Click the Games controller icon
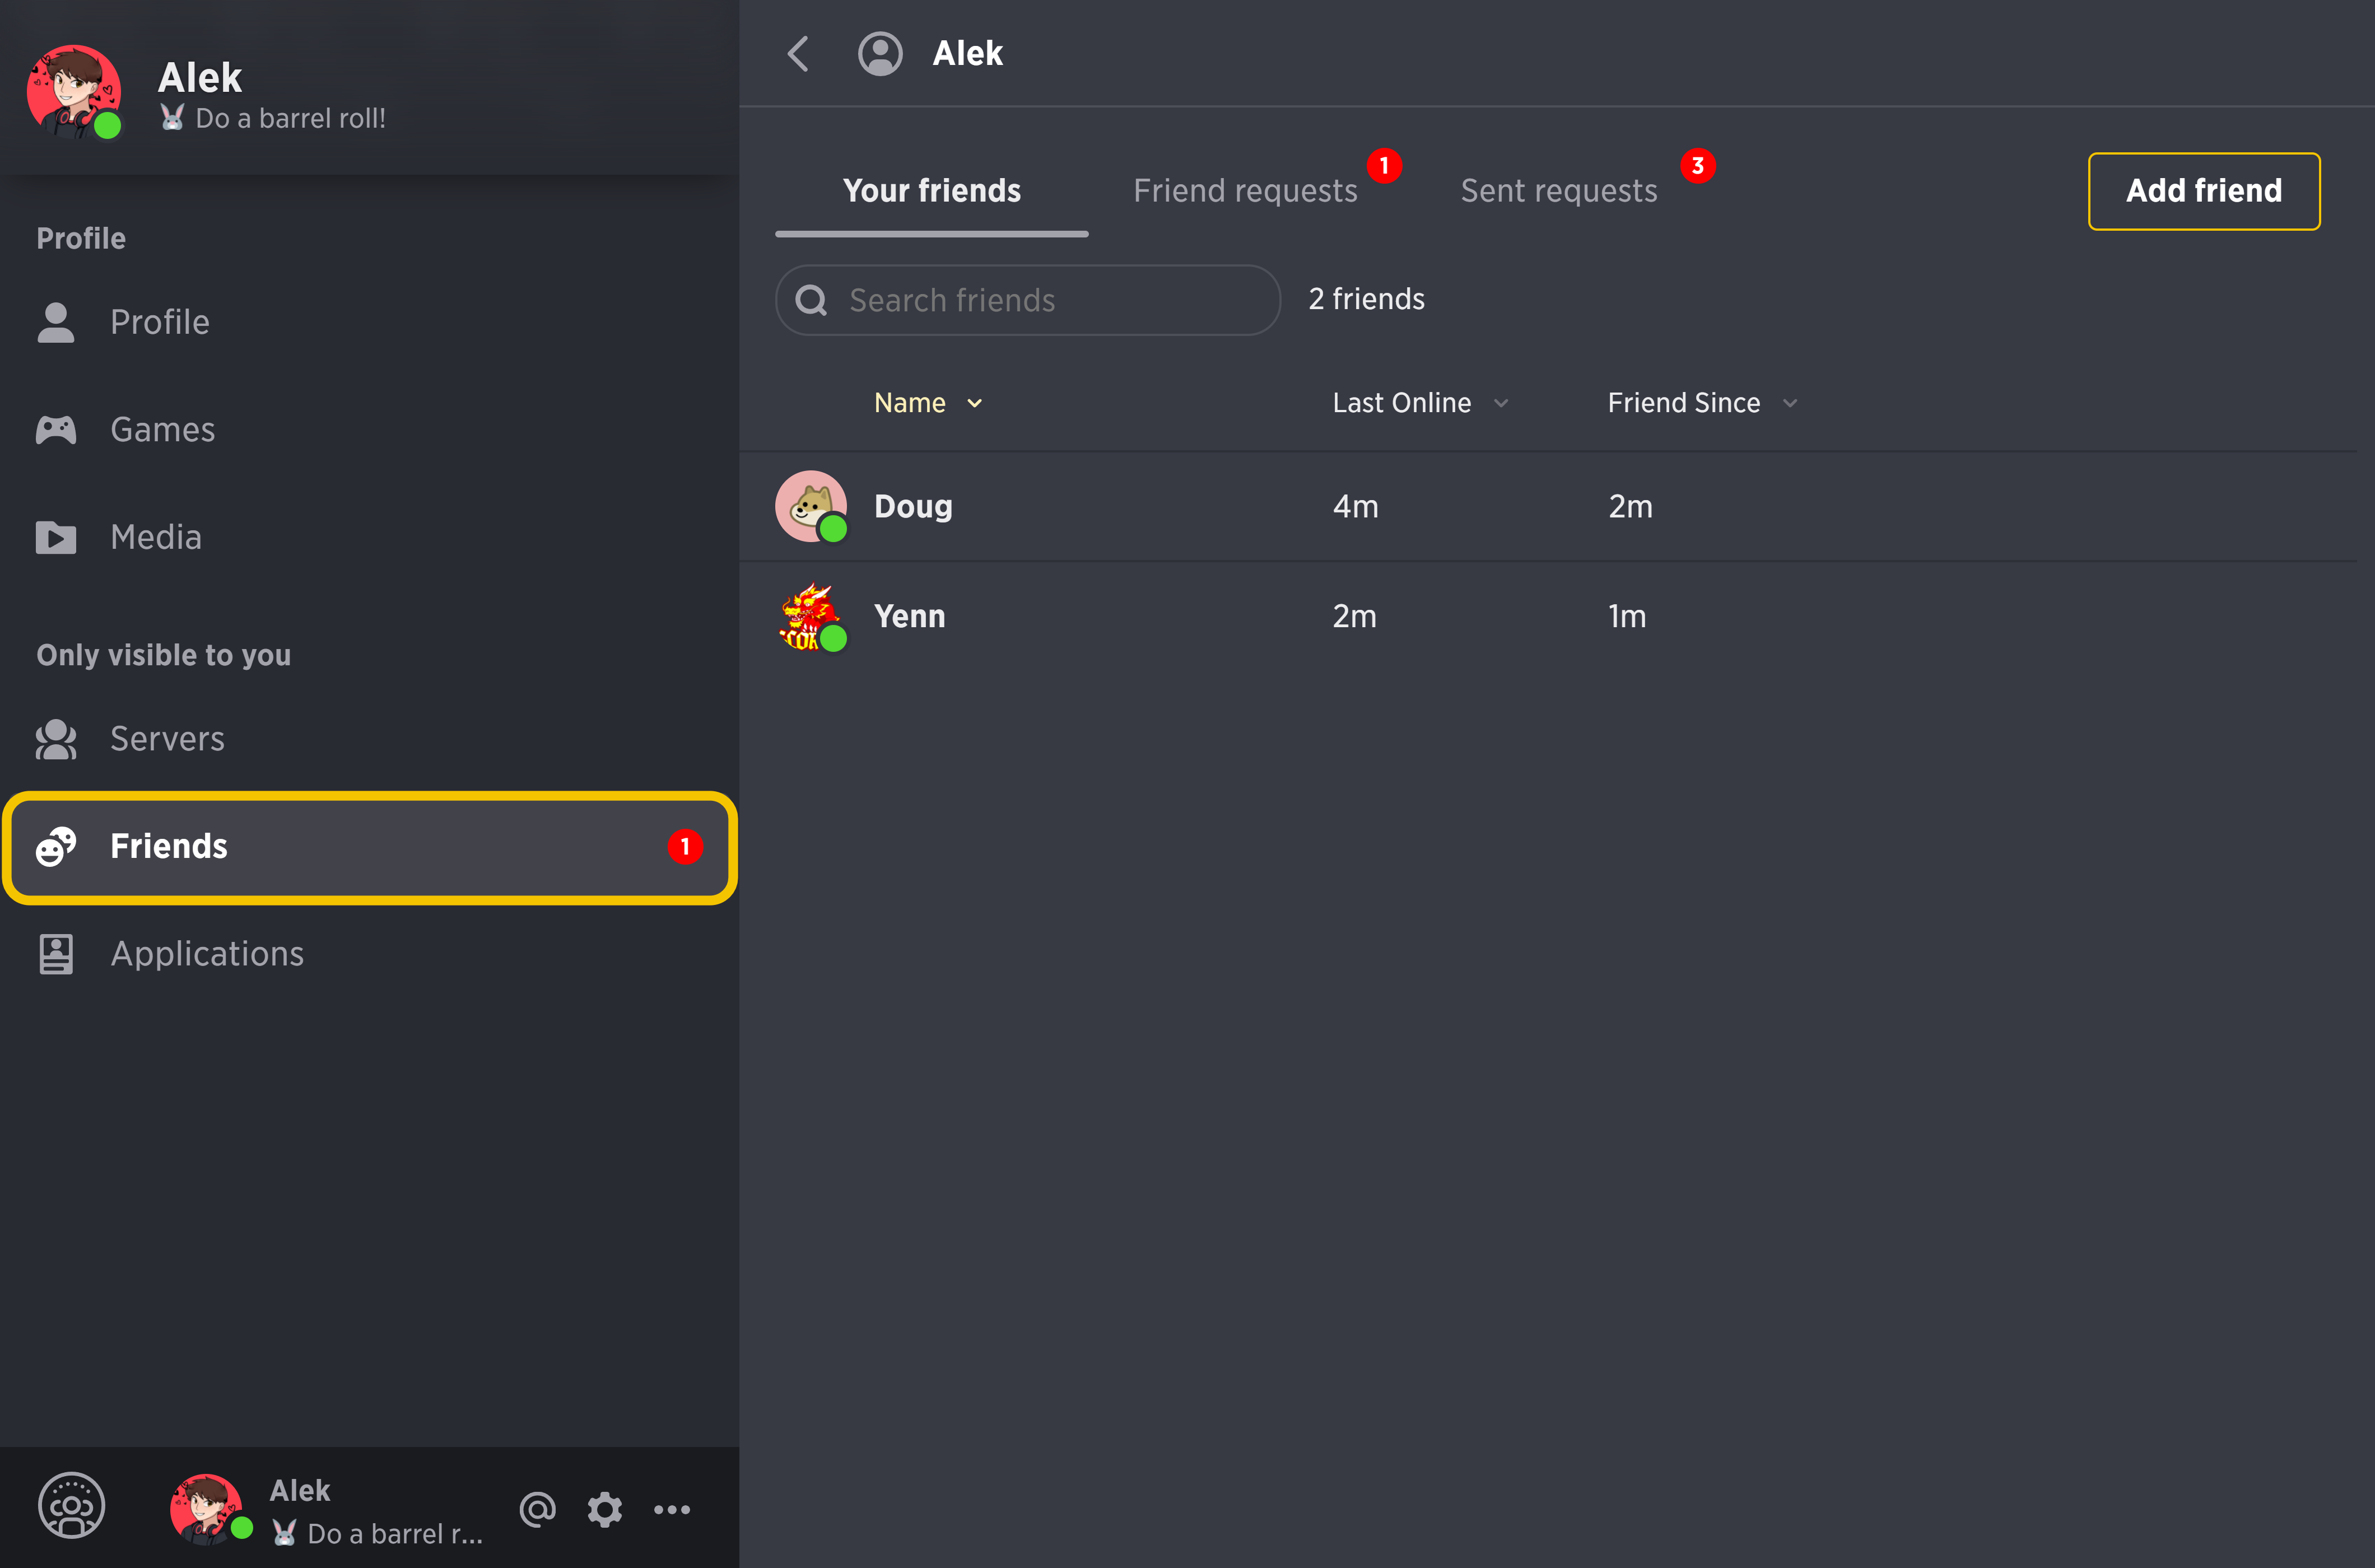The height and width of the screenshot is (1568, 2375). pyautogui.click(x=56, y=430)
